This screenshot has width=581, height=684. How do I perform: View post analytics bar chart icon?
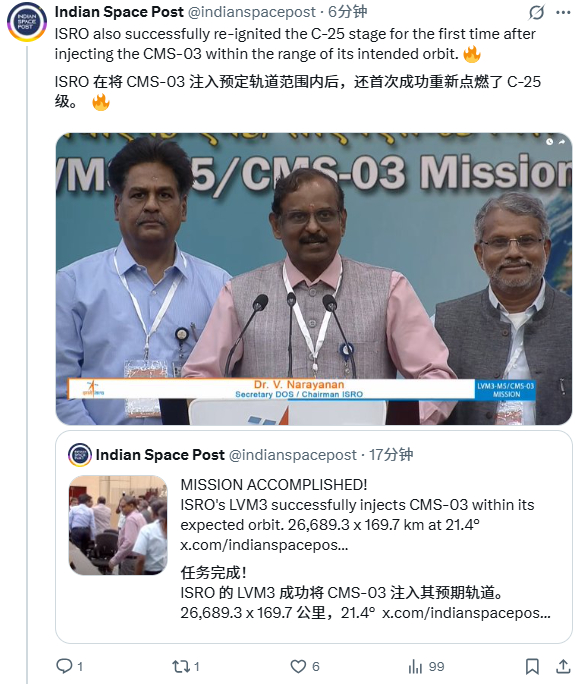pos(415,666)
